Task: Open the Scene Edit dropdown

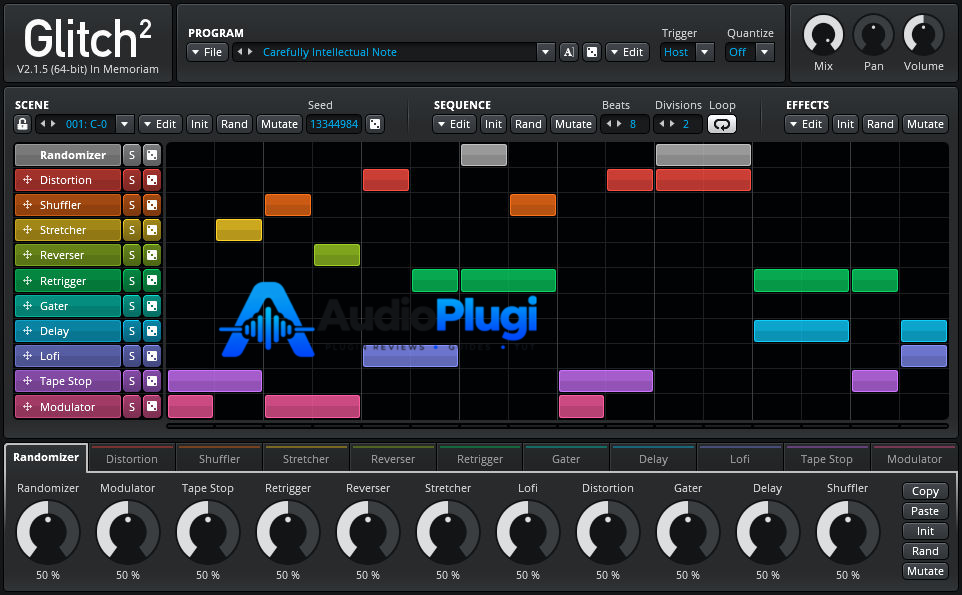Action: 160,124
